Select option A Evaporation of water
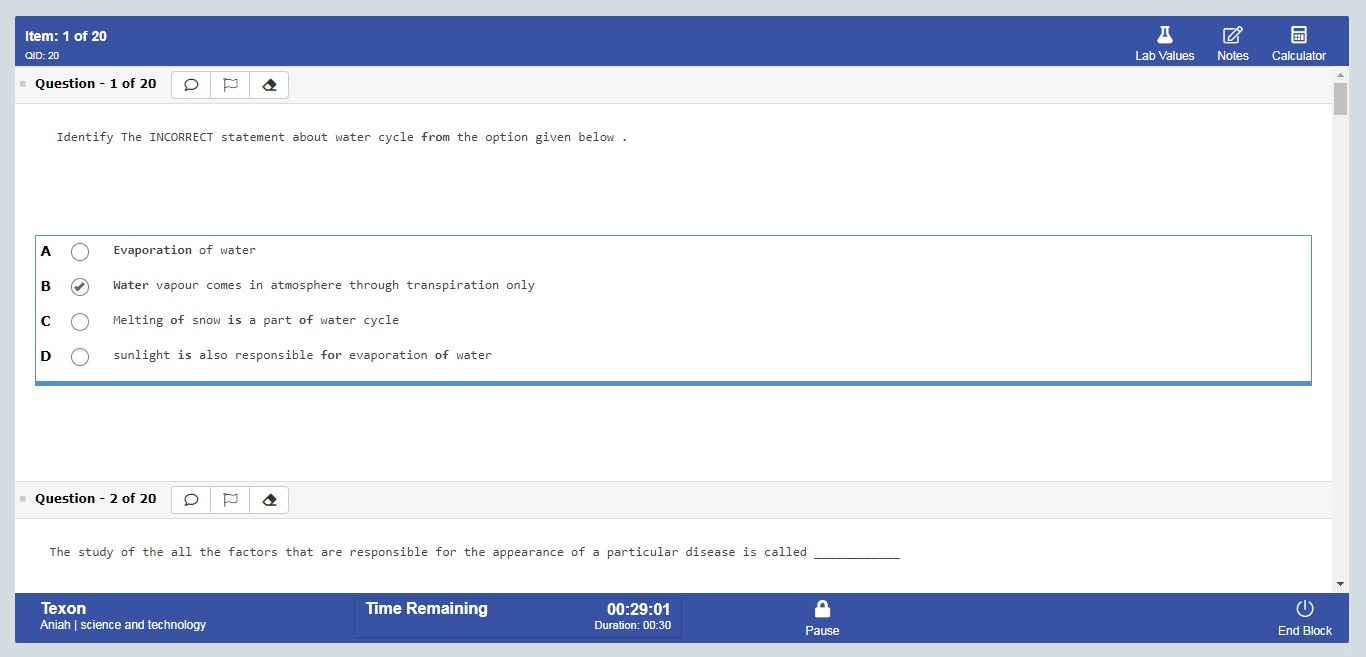This screenshot has height=657, width=1366. tap(80, 252)
